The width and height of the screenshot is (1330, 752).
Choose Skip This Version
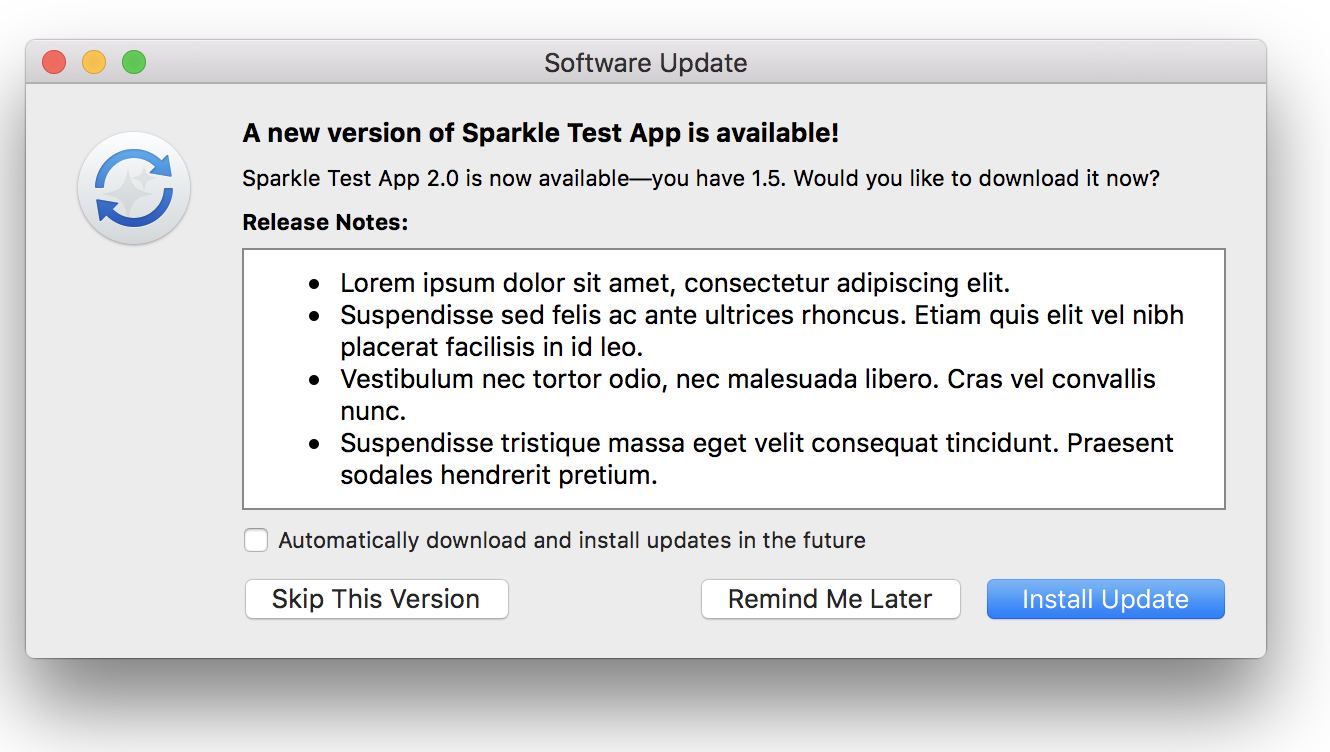click(x=377, y=599)
